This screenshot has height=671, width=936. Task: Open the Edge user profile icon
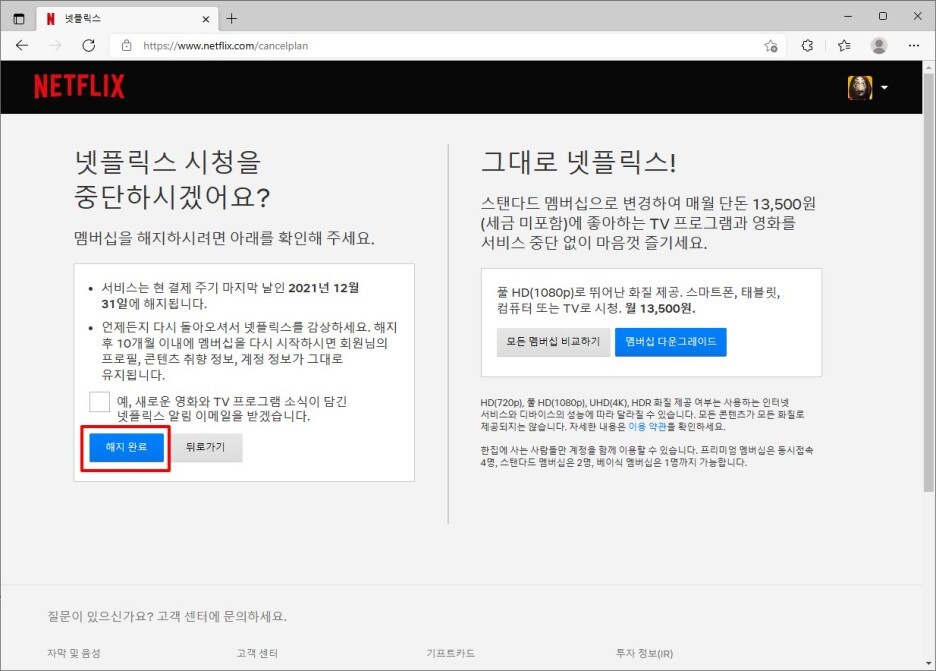click(x=879, y=45)
